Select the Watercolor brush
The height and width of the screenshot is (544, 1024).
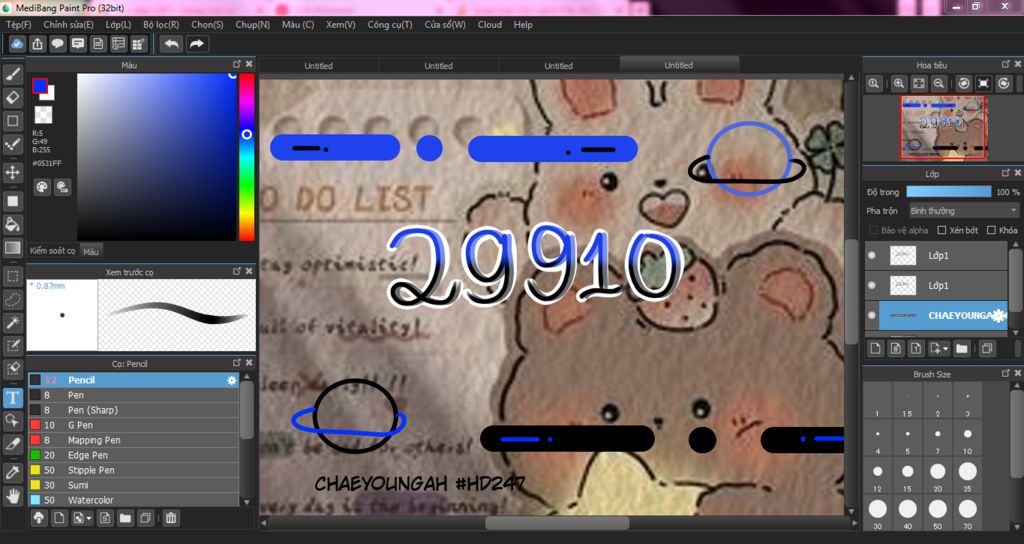(133, 500)
